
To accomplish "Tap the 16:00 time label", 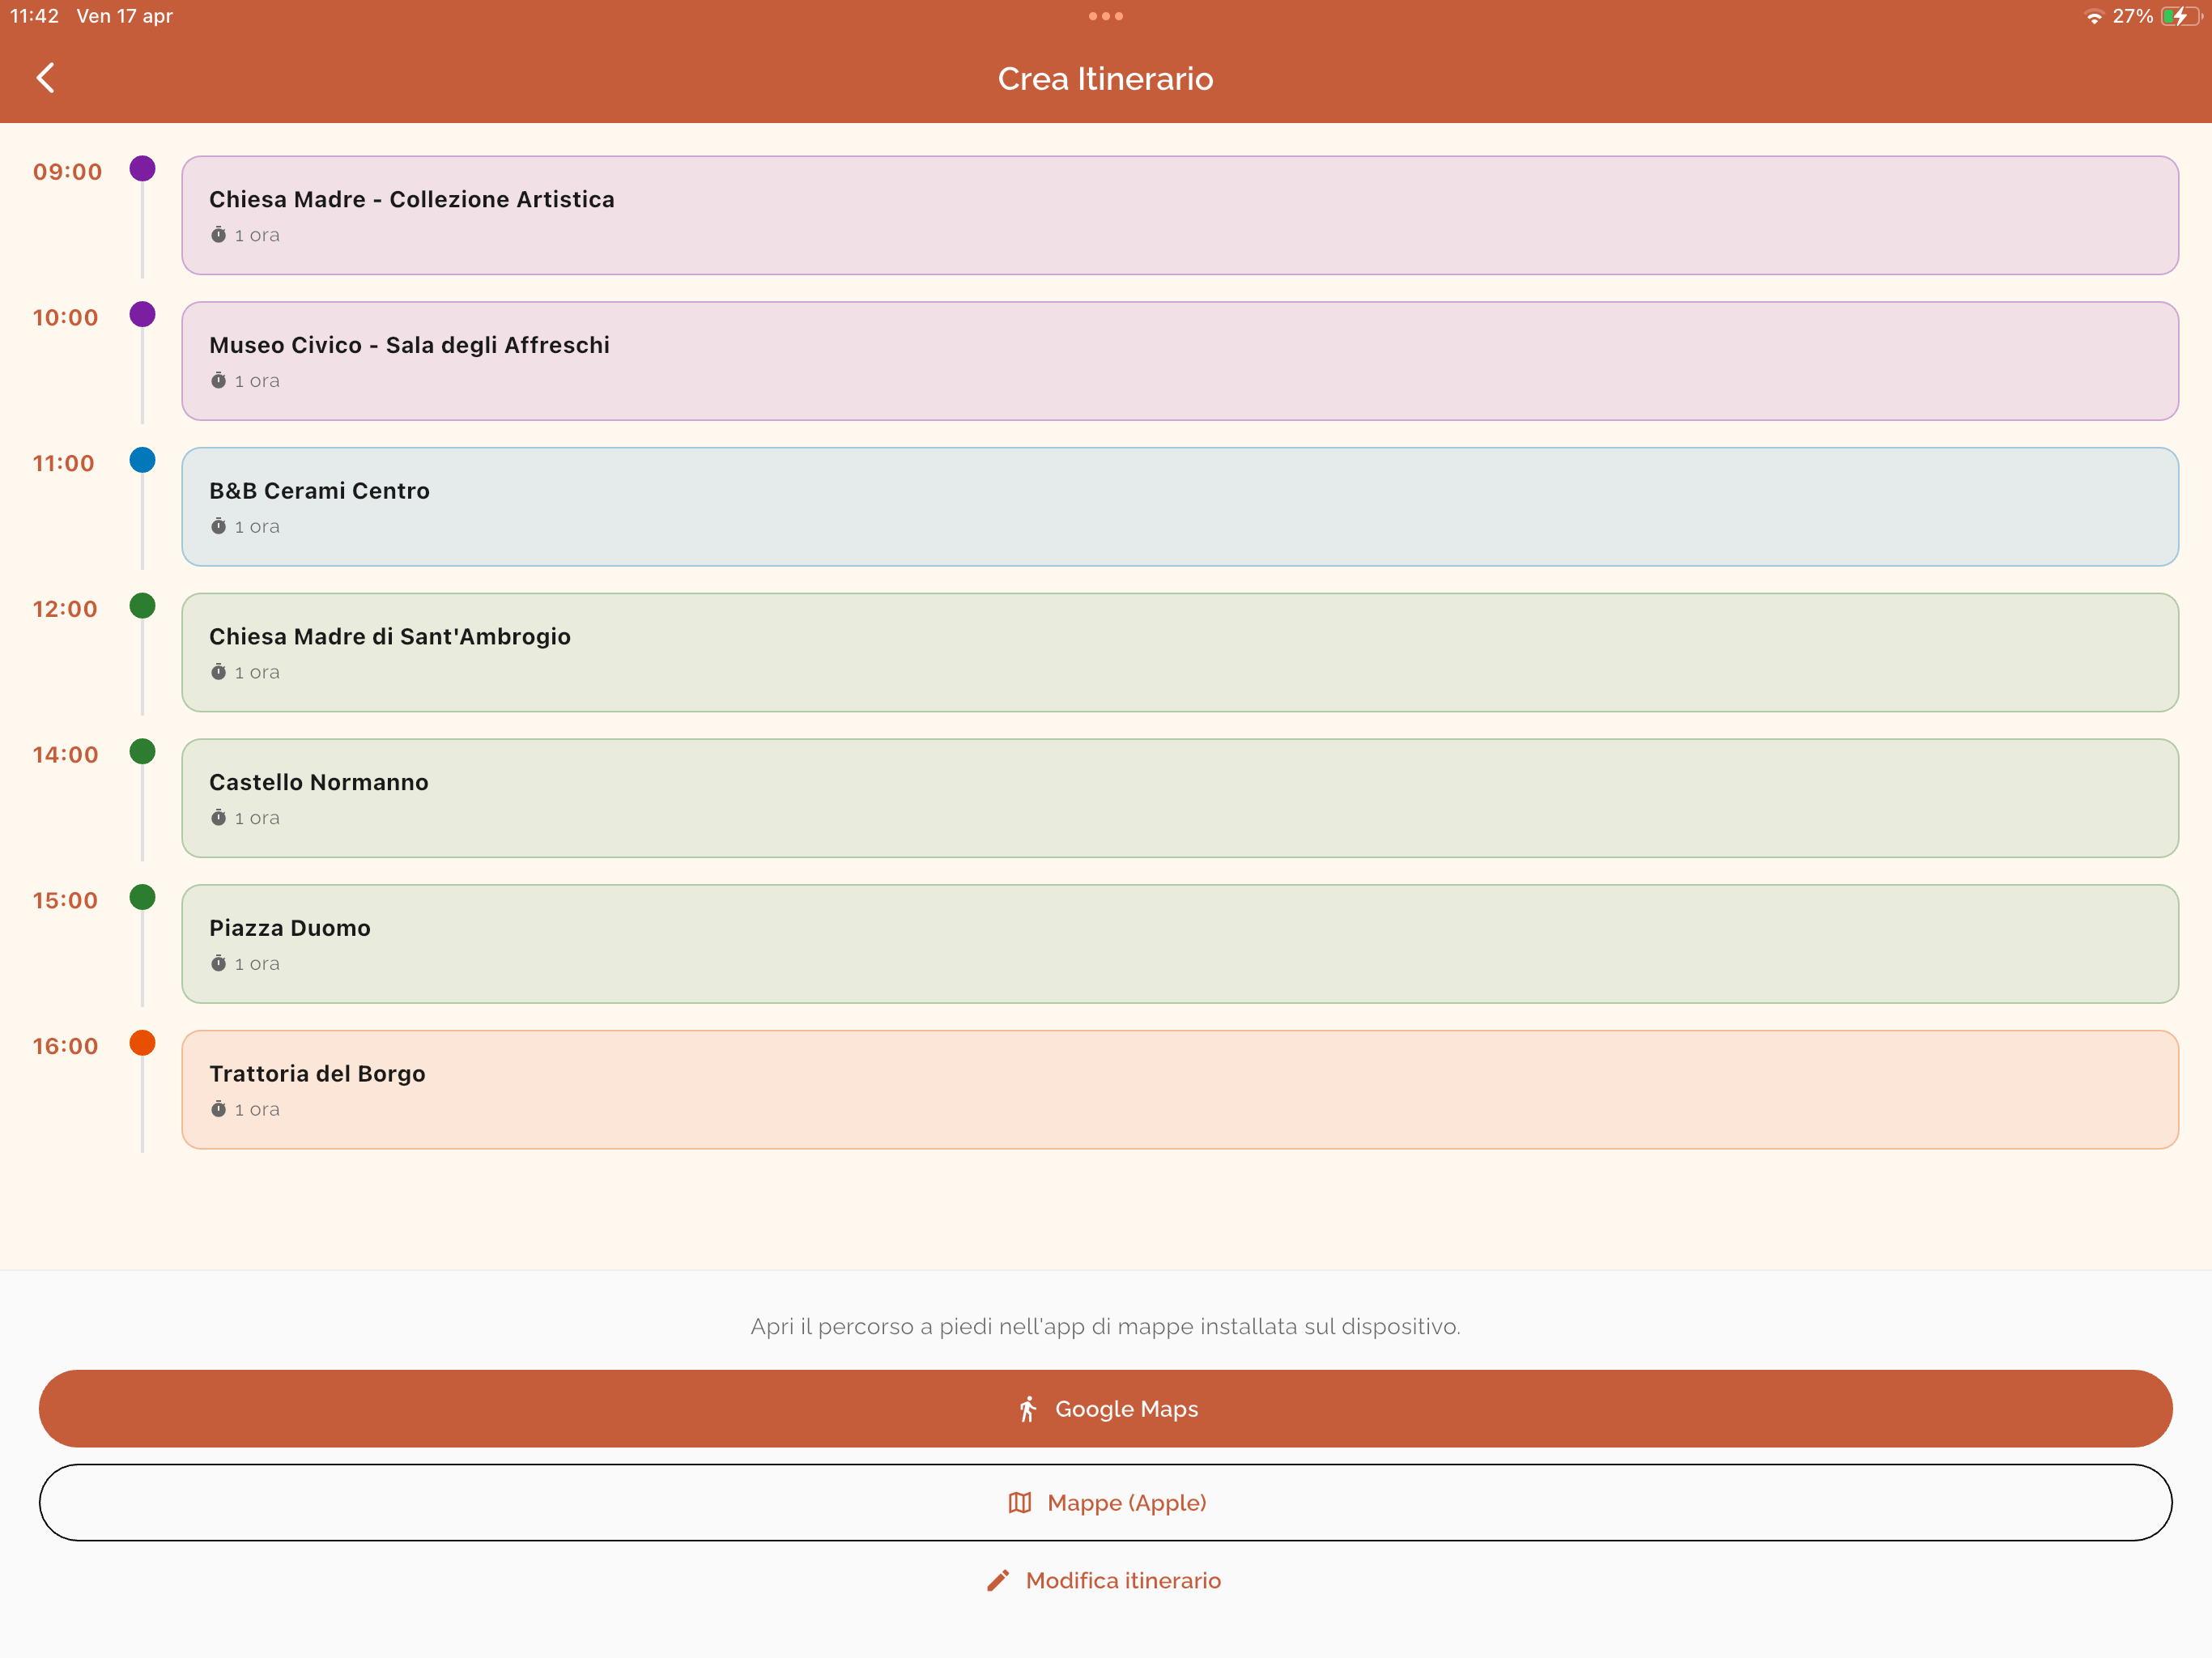I will [x=65, y=1047].
